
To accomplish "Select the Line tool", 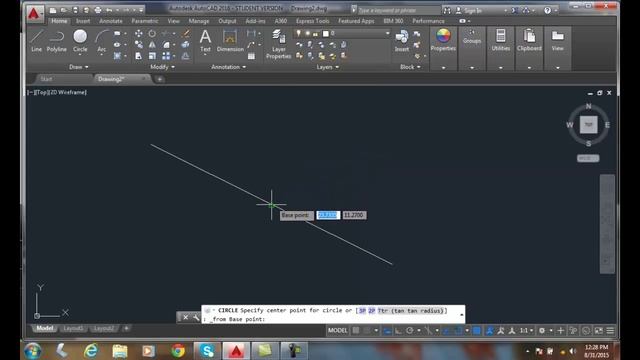I will (36, 41).
